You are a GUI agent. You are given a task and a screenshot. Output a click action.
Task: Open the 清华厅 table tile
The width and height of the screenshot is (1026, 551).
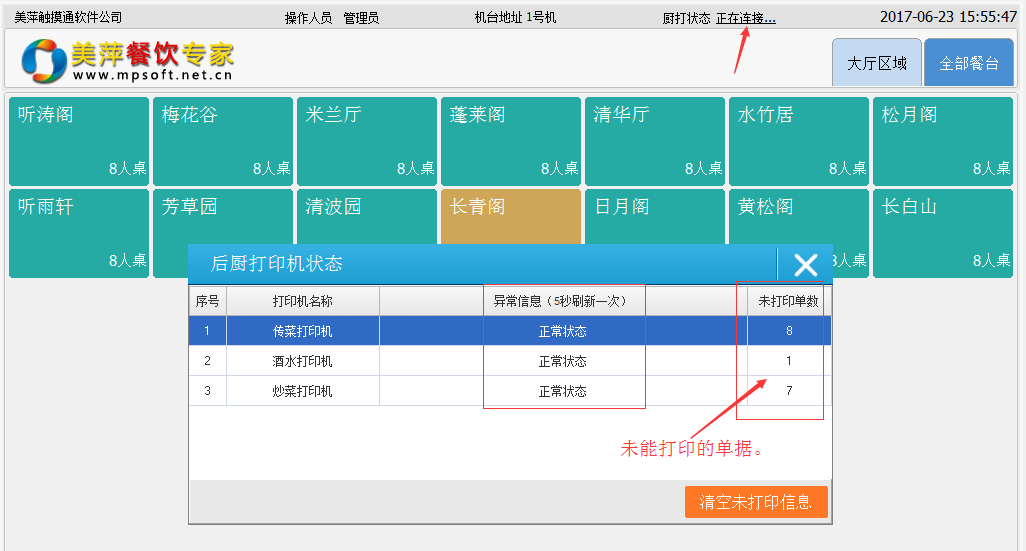pos(654,141)
